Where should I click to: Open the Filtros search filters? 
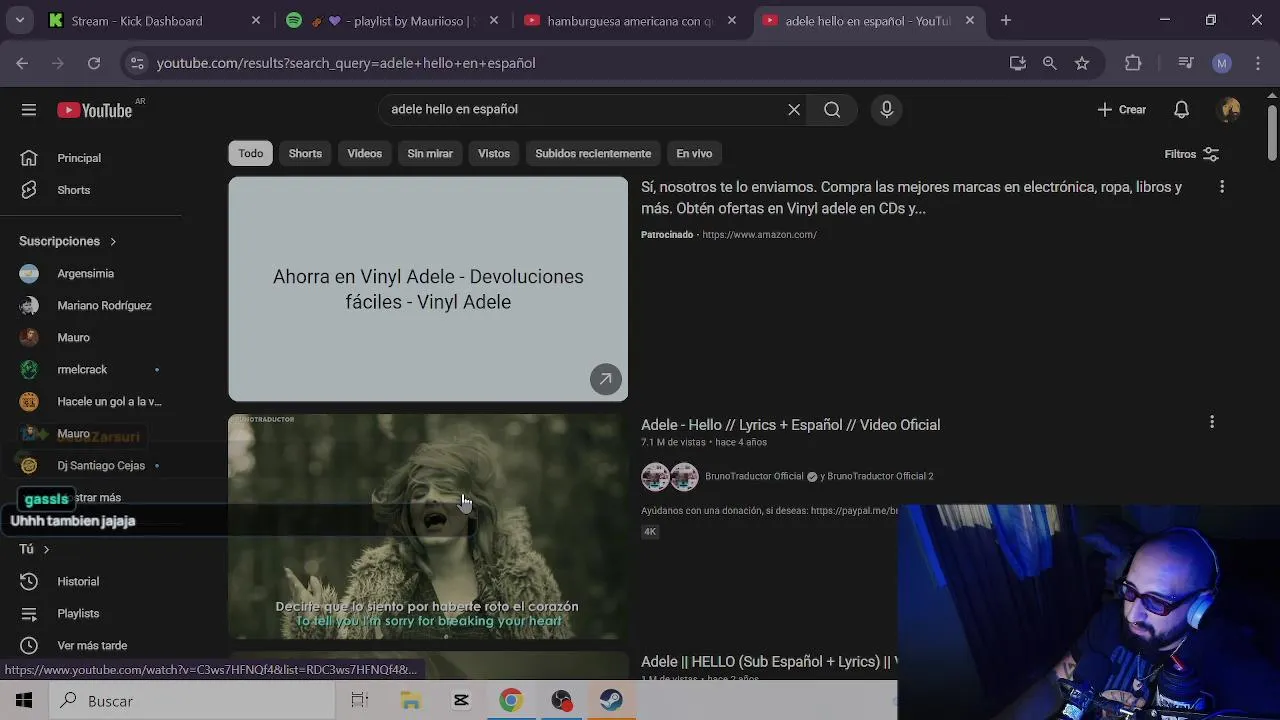pos(1191,154)
